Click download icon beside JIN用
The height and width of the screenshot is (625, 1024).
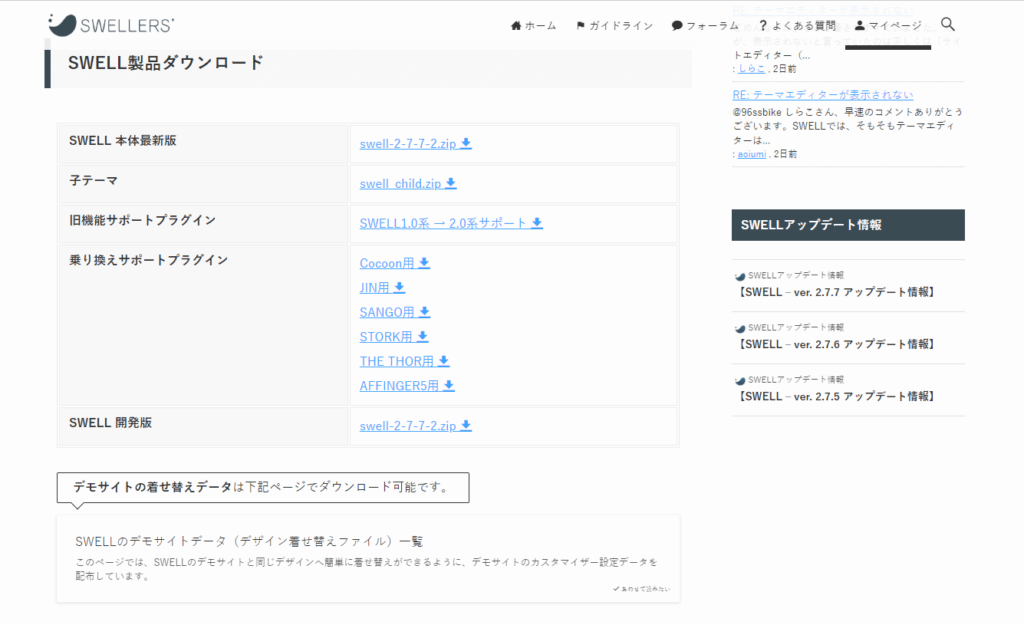(x=399, y=287)
